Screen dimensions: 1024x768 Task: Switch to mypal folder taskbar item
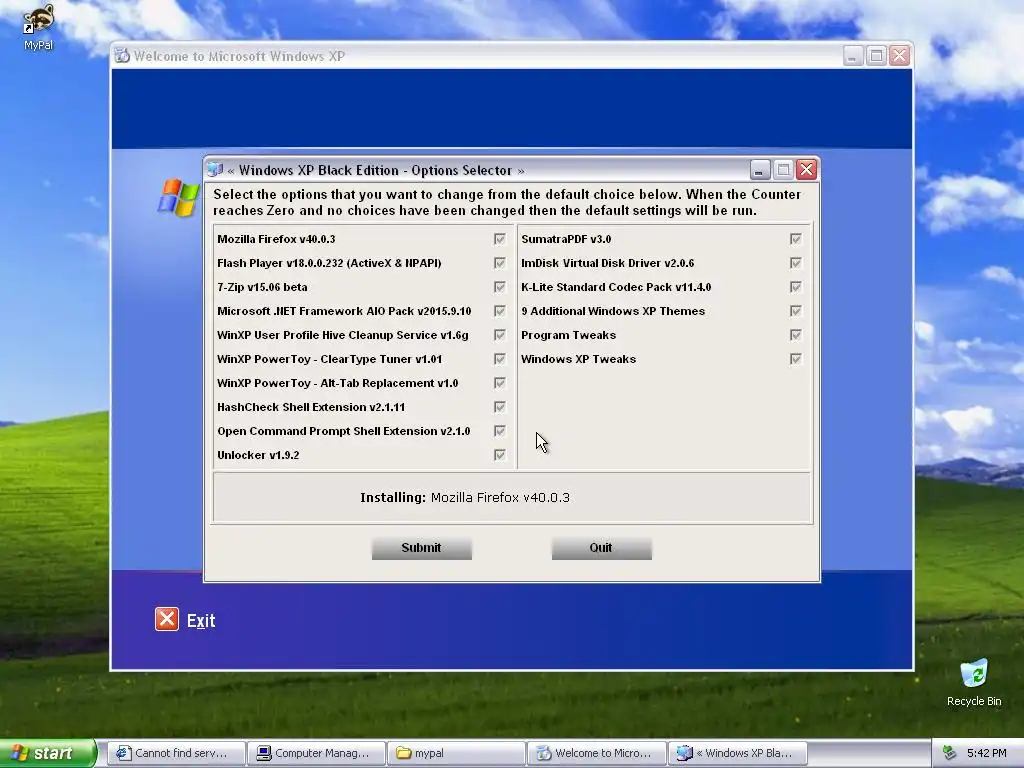[x=456, y=753]
